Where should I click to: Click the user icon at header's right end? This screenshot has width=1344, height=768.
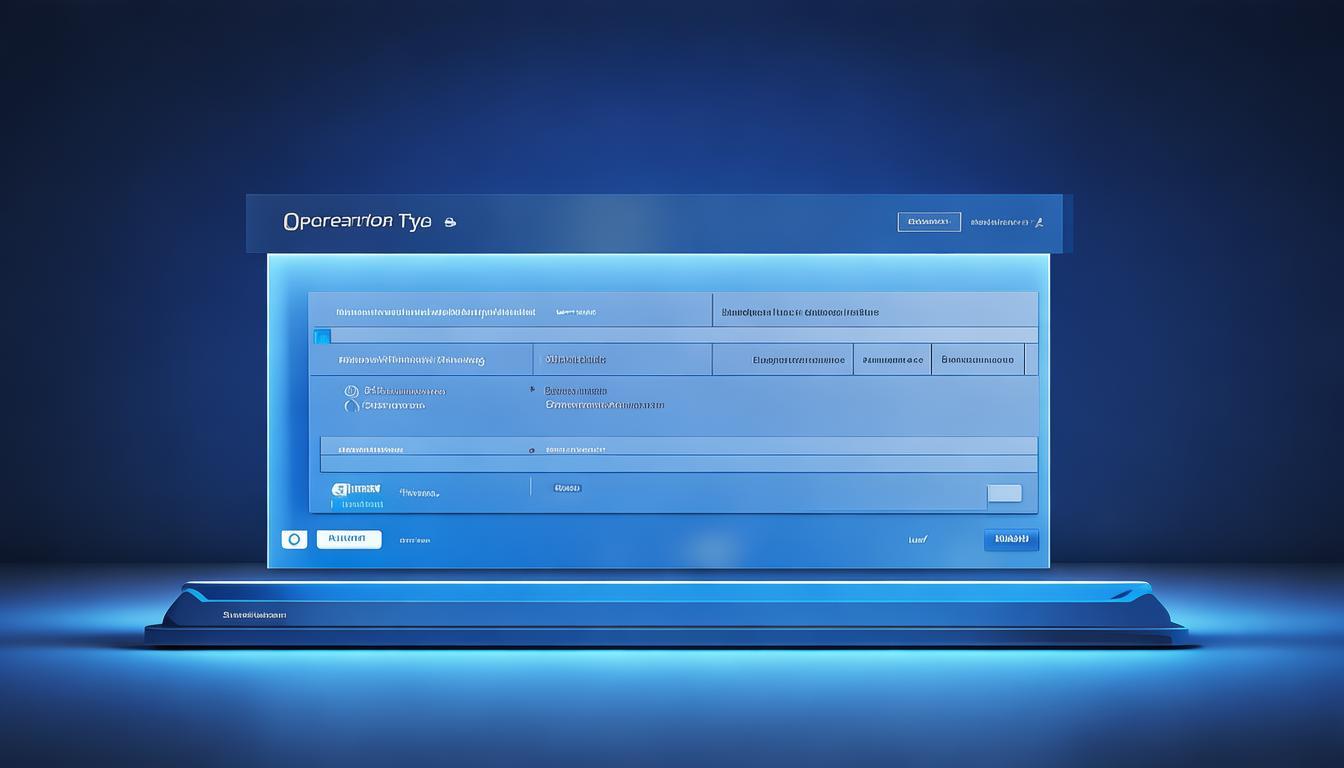[x=1038, y=222]
